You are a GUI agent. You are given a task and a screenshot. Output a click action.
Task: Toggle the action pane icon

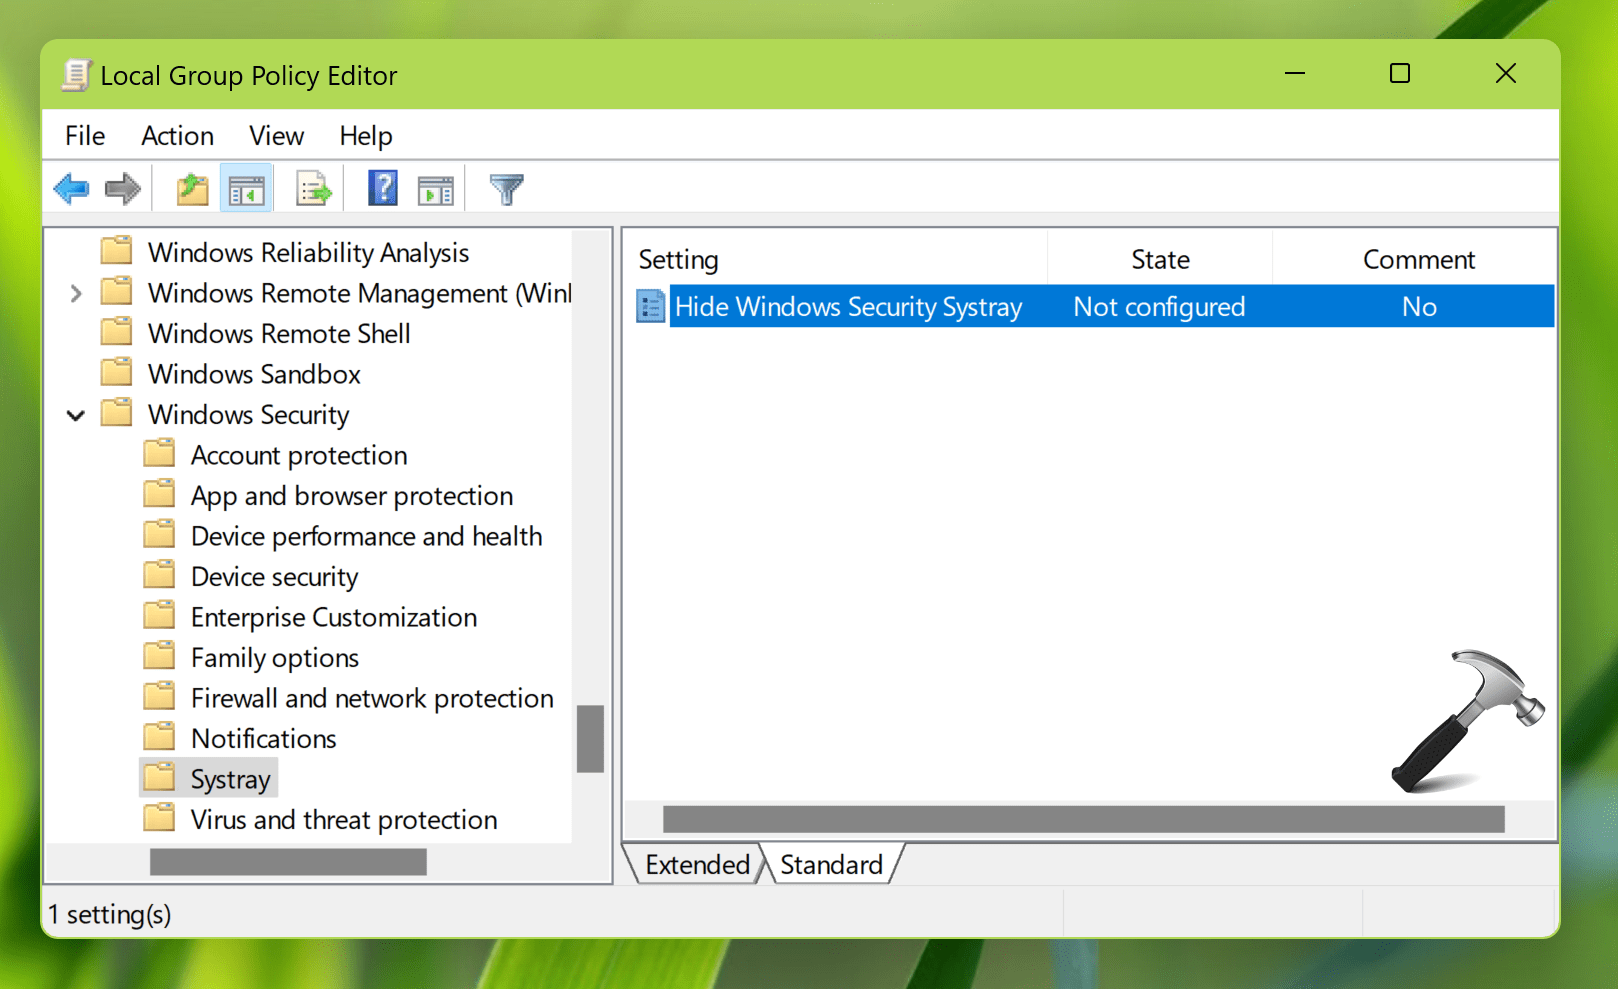[435, 188]
